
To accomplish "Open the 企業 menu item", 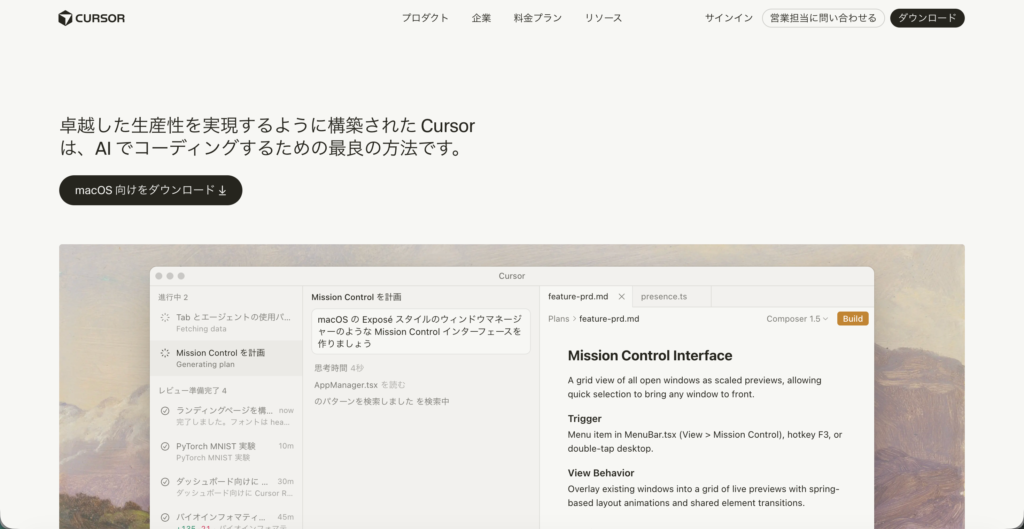I will click(481, 18).
